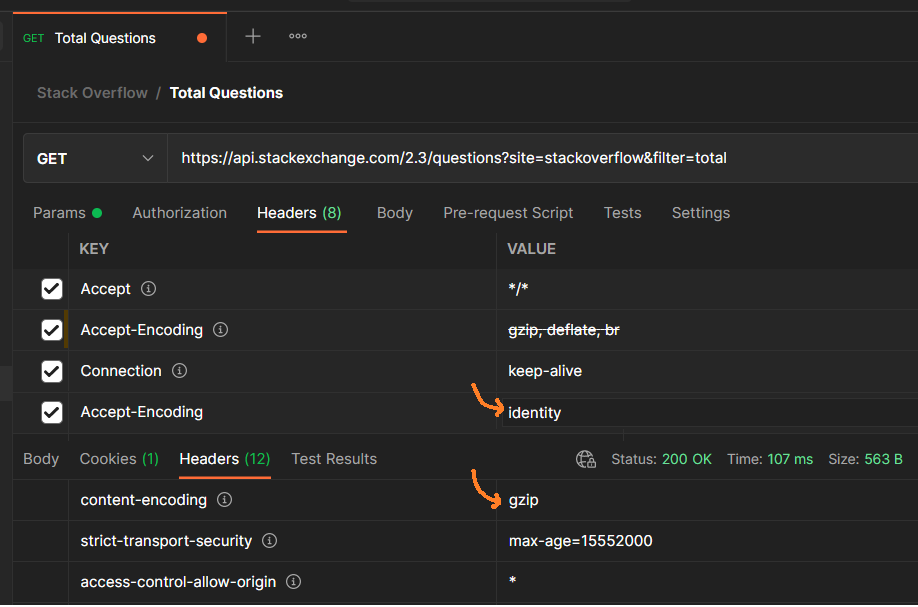Open the Params tab
The image size is (918, 607).
(x=67, y=212)
